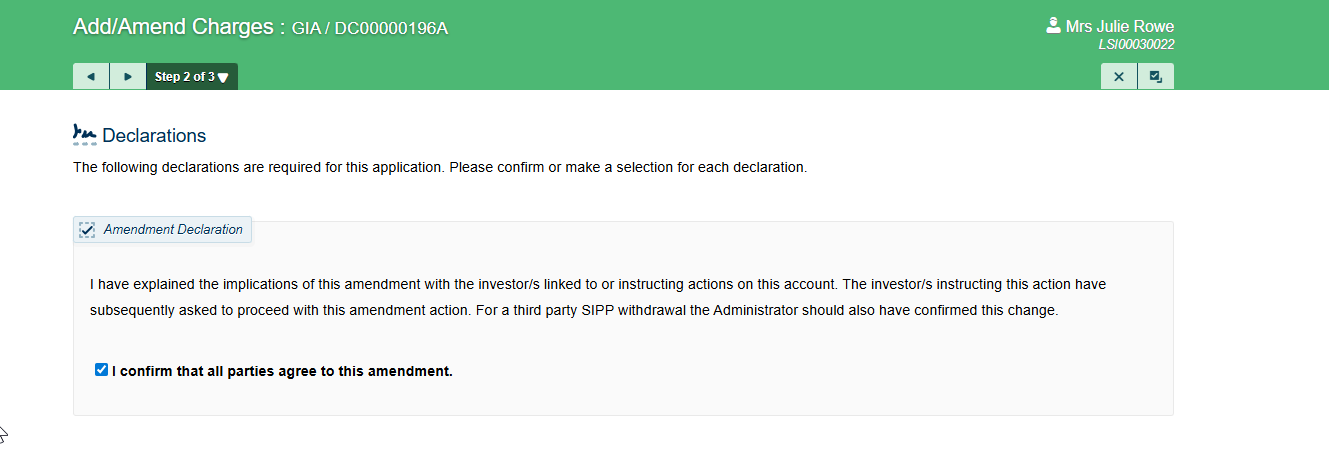Expand the white caret beside the step label
Image resolution: width=1329 pixels, height=451 pixels.
point(223,78)
